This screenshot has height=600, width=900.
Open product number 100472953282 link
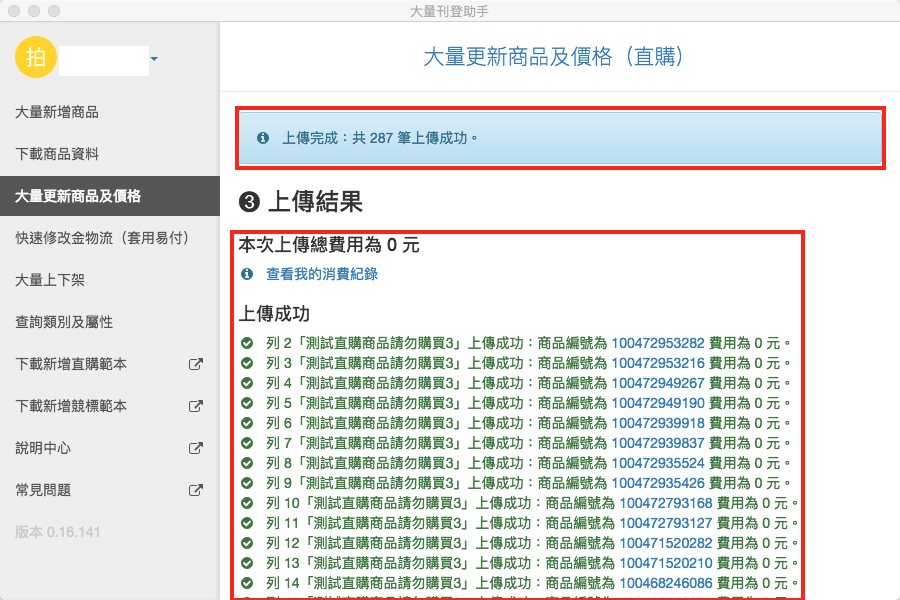pos(658,343)
